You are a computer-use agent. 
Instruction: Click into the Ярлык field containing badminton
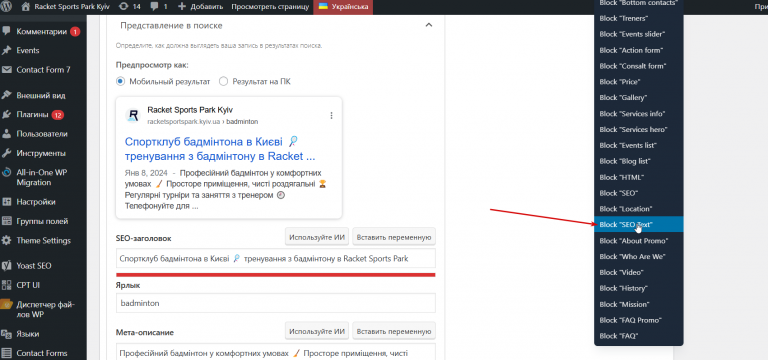coord(276,303)
